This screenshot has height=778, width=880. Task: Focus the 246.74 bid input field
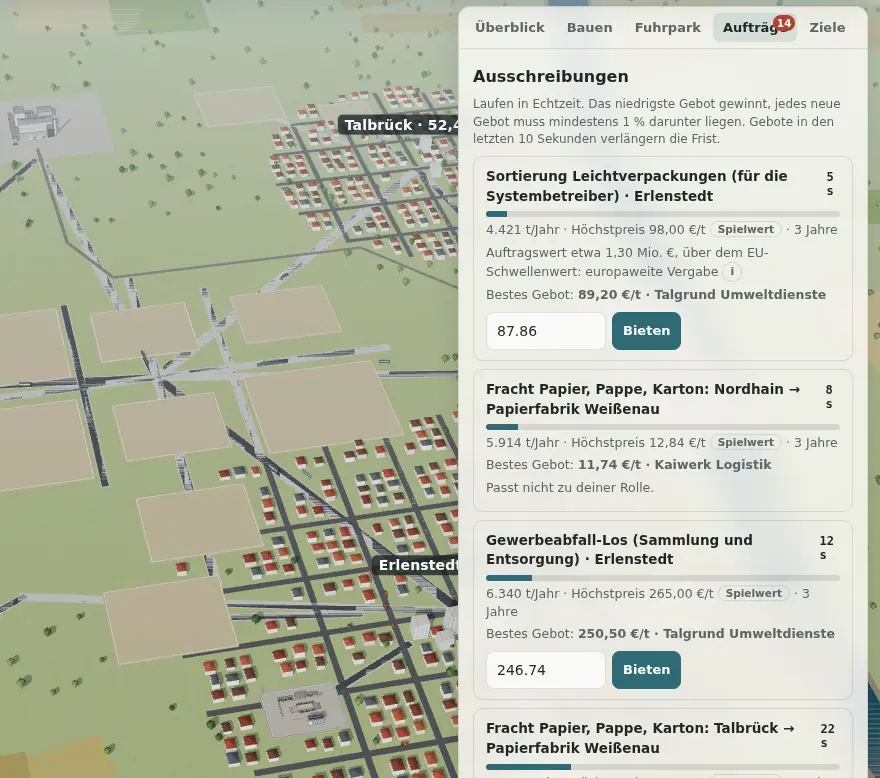coord(546,670)
